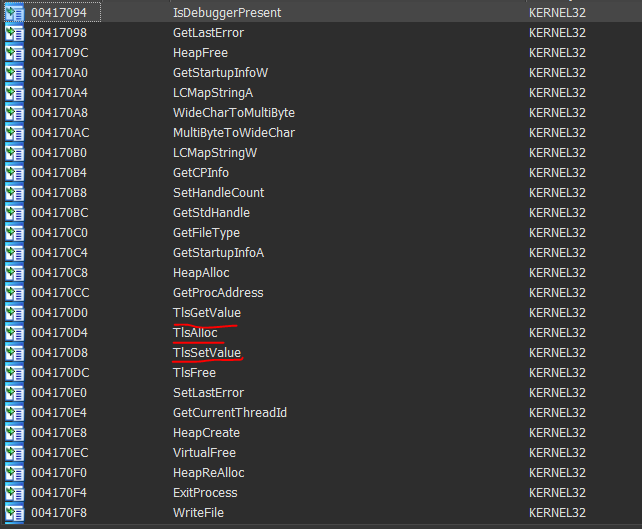Select the icon next to VirtualFree
Image resolution: width=642 pixels, height=529 pixels.
pyautogui.click(x=15, y=453)
